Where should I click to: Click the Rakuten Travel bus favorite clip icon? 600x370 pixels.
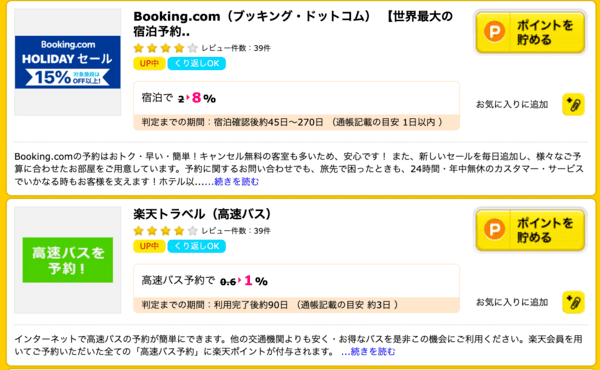pos(573,302)
